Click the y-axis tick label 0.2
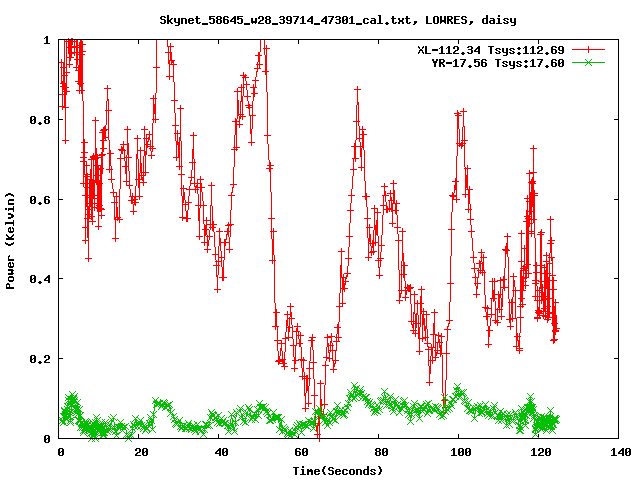 [40, 359]
